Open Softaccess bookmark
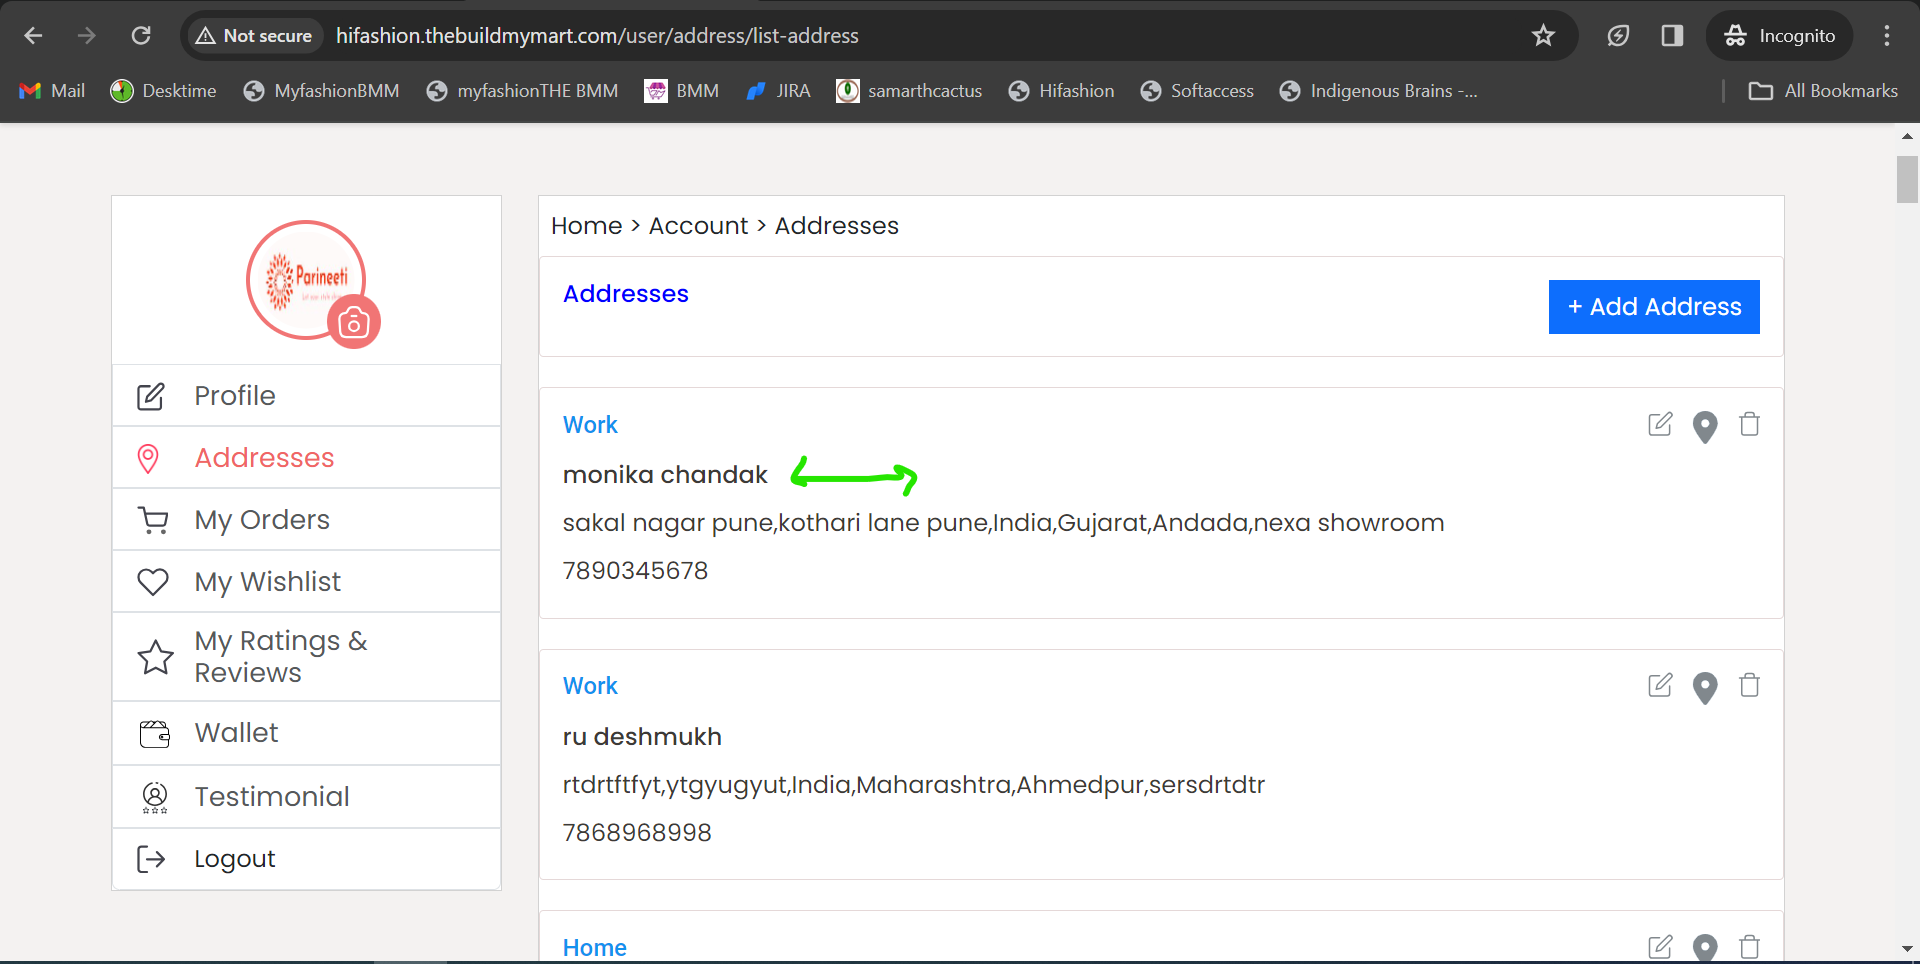The width and height of the screenshot is (1920, 964). (x=1197, y=91)
